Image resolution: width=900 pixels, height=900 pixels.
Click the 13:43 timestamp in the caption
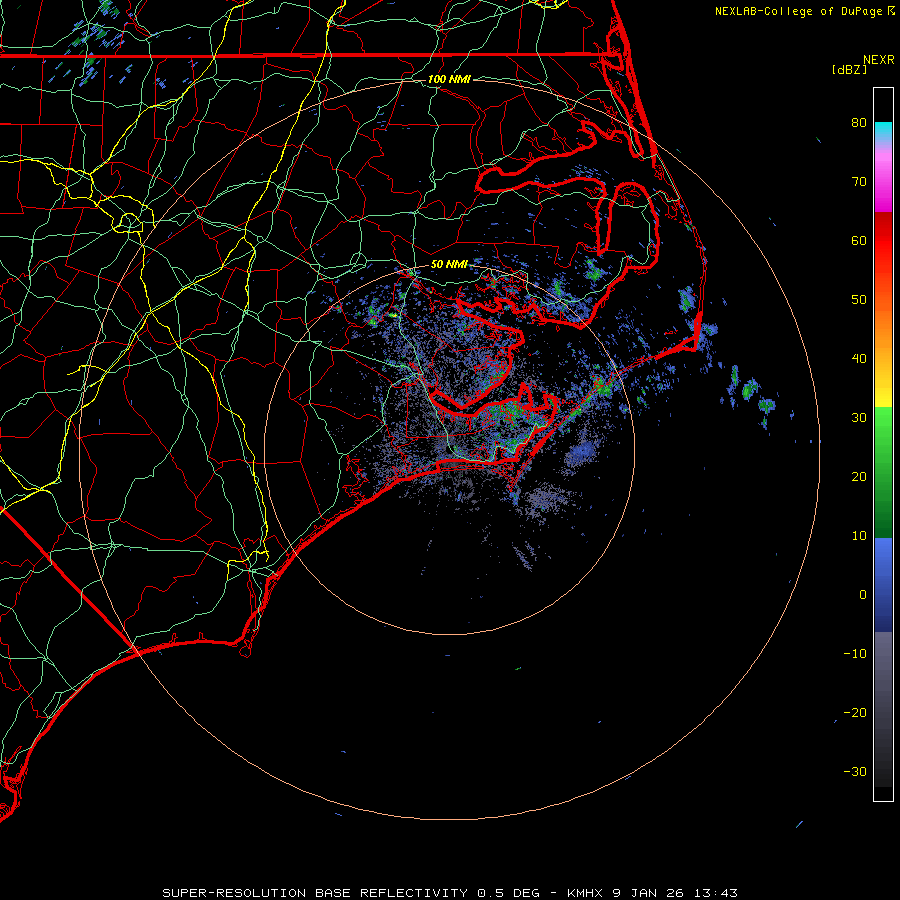[715, 893]
